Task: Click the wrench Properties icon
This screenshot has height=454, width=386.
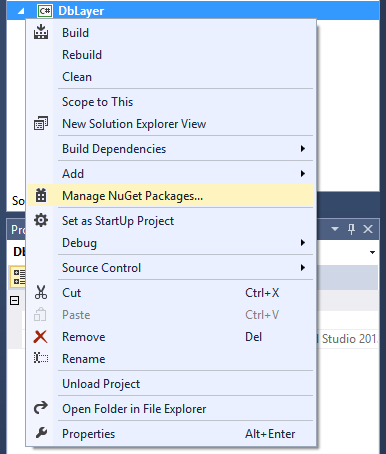Action: (41, 433)
